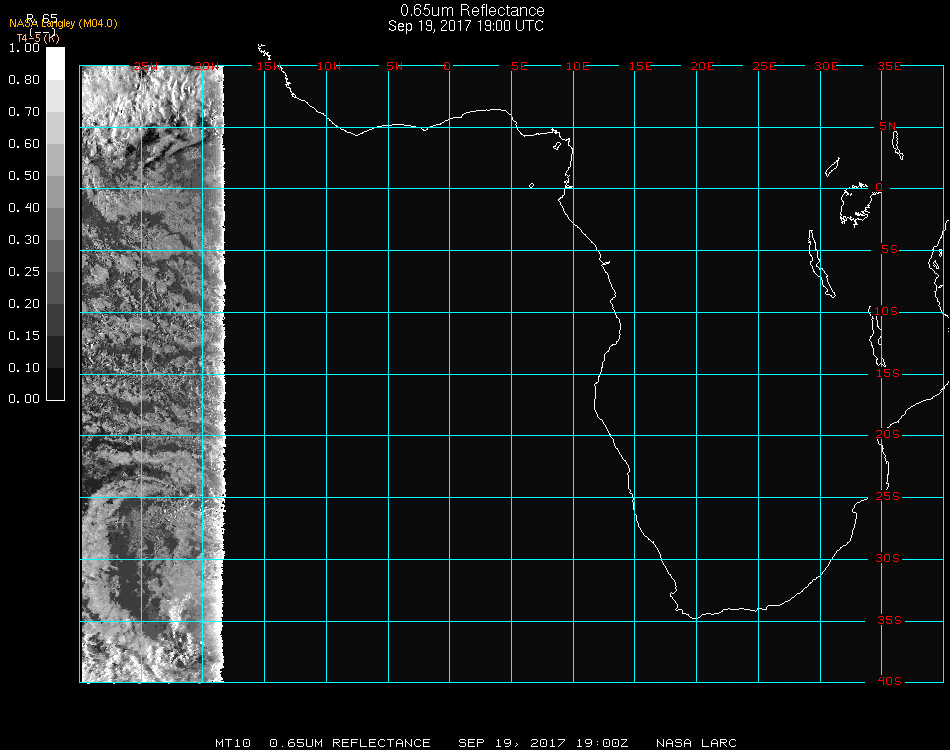Click the orange "NASA Langley (M04.0)" label
The width and height of the screenshot is (950, 750).
[x=63, y=23]
